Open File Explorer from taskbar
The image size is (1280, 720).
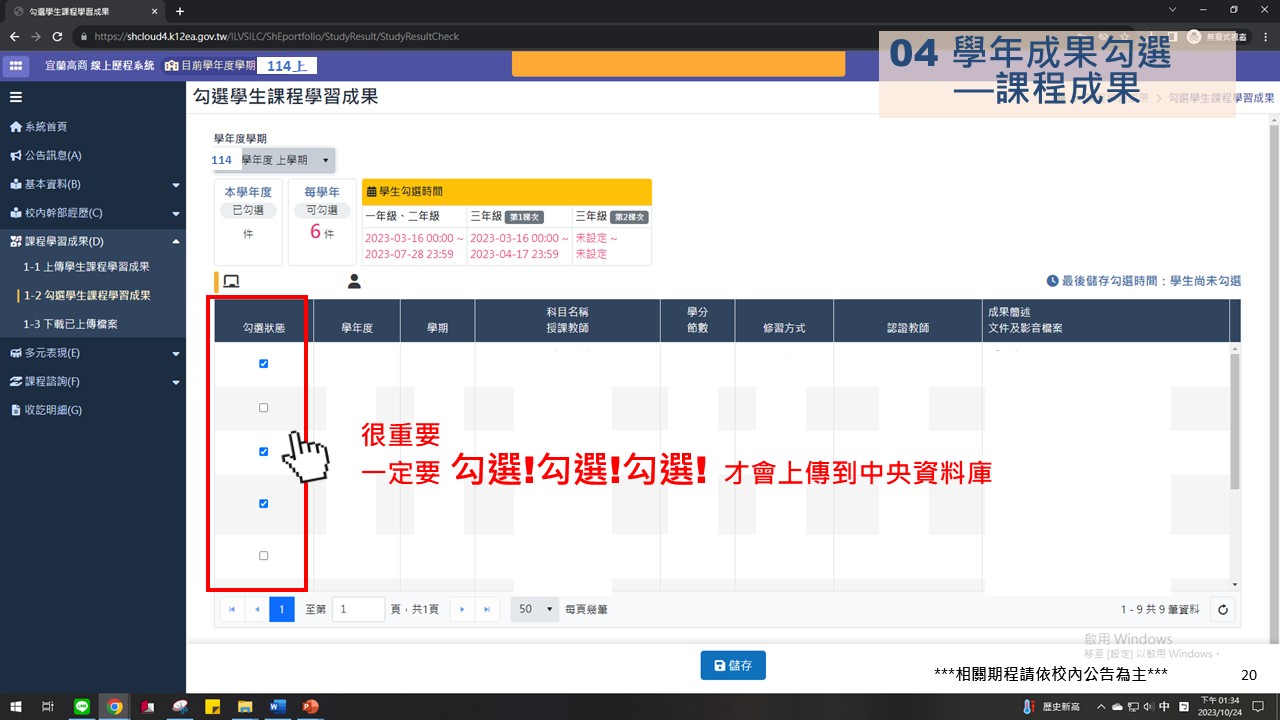[244, 706]
